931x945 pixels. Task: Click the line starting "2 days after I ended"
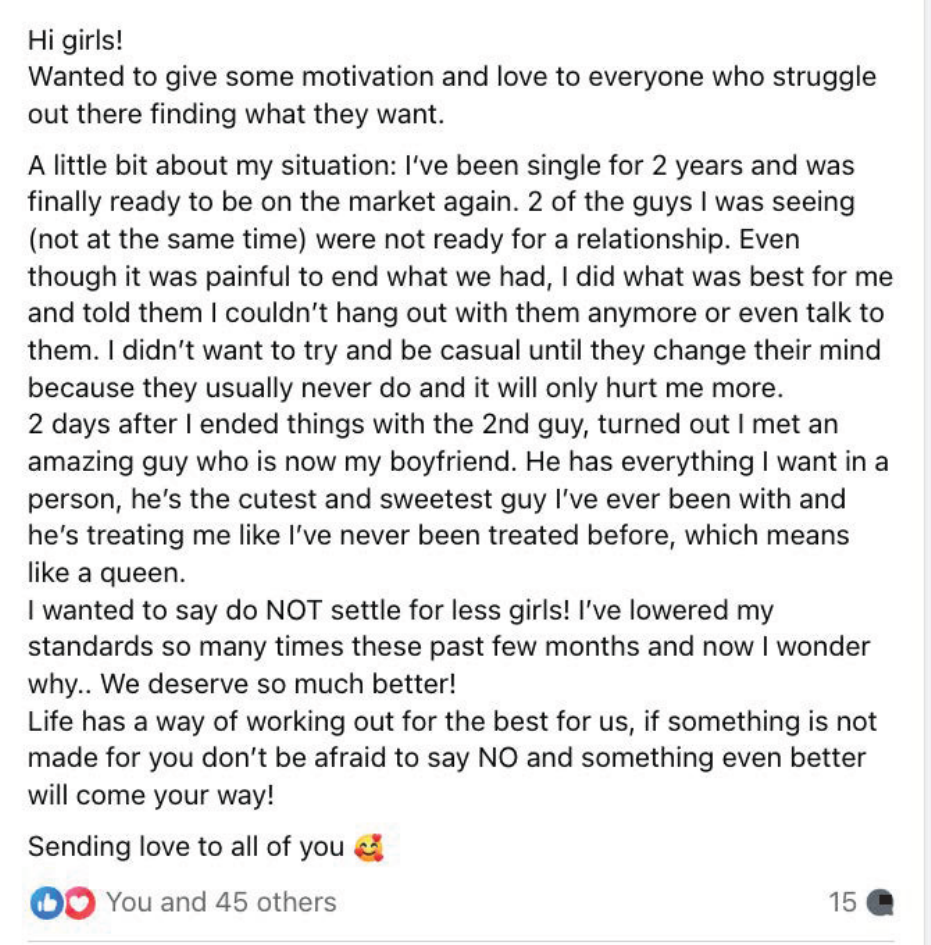click(433, 424)
